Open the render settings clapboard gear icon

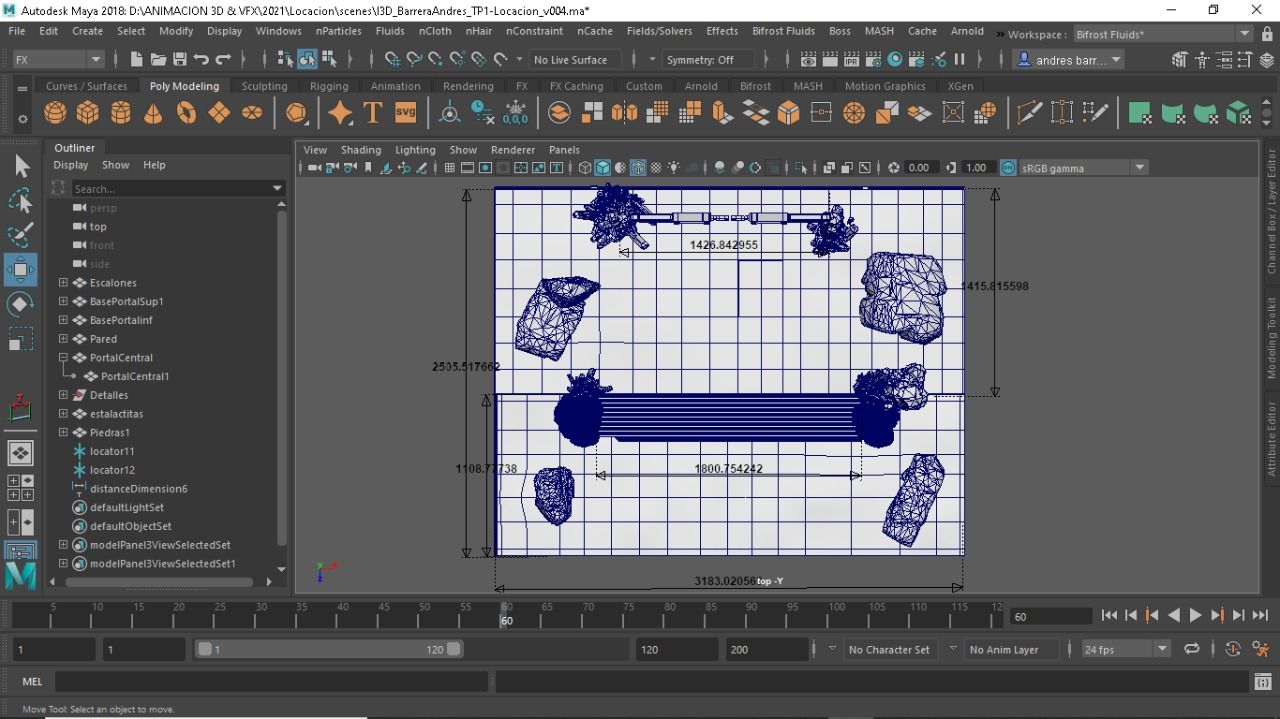pyautogui.click(x=873, y=60)
